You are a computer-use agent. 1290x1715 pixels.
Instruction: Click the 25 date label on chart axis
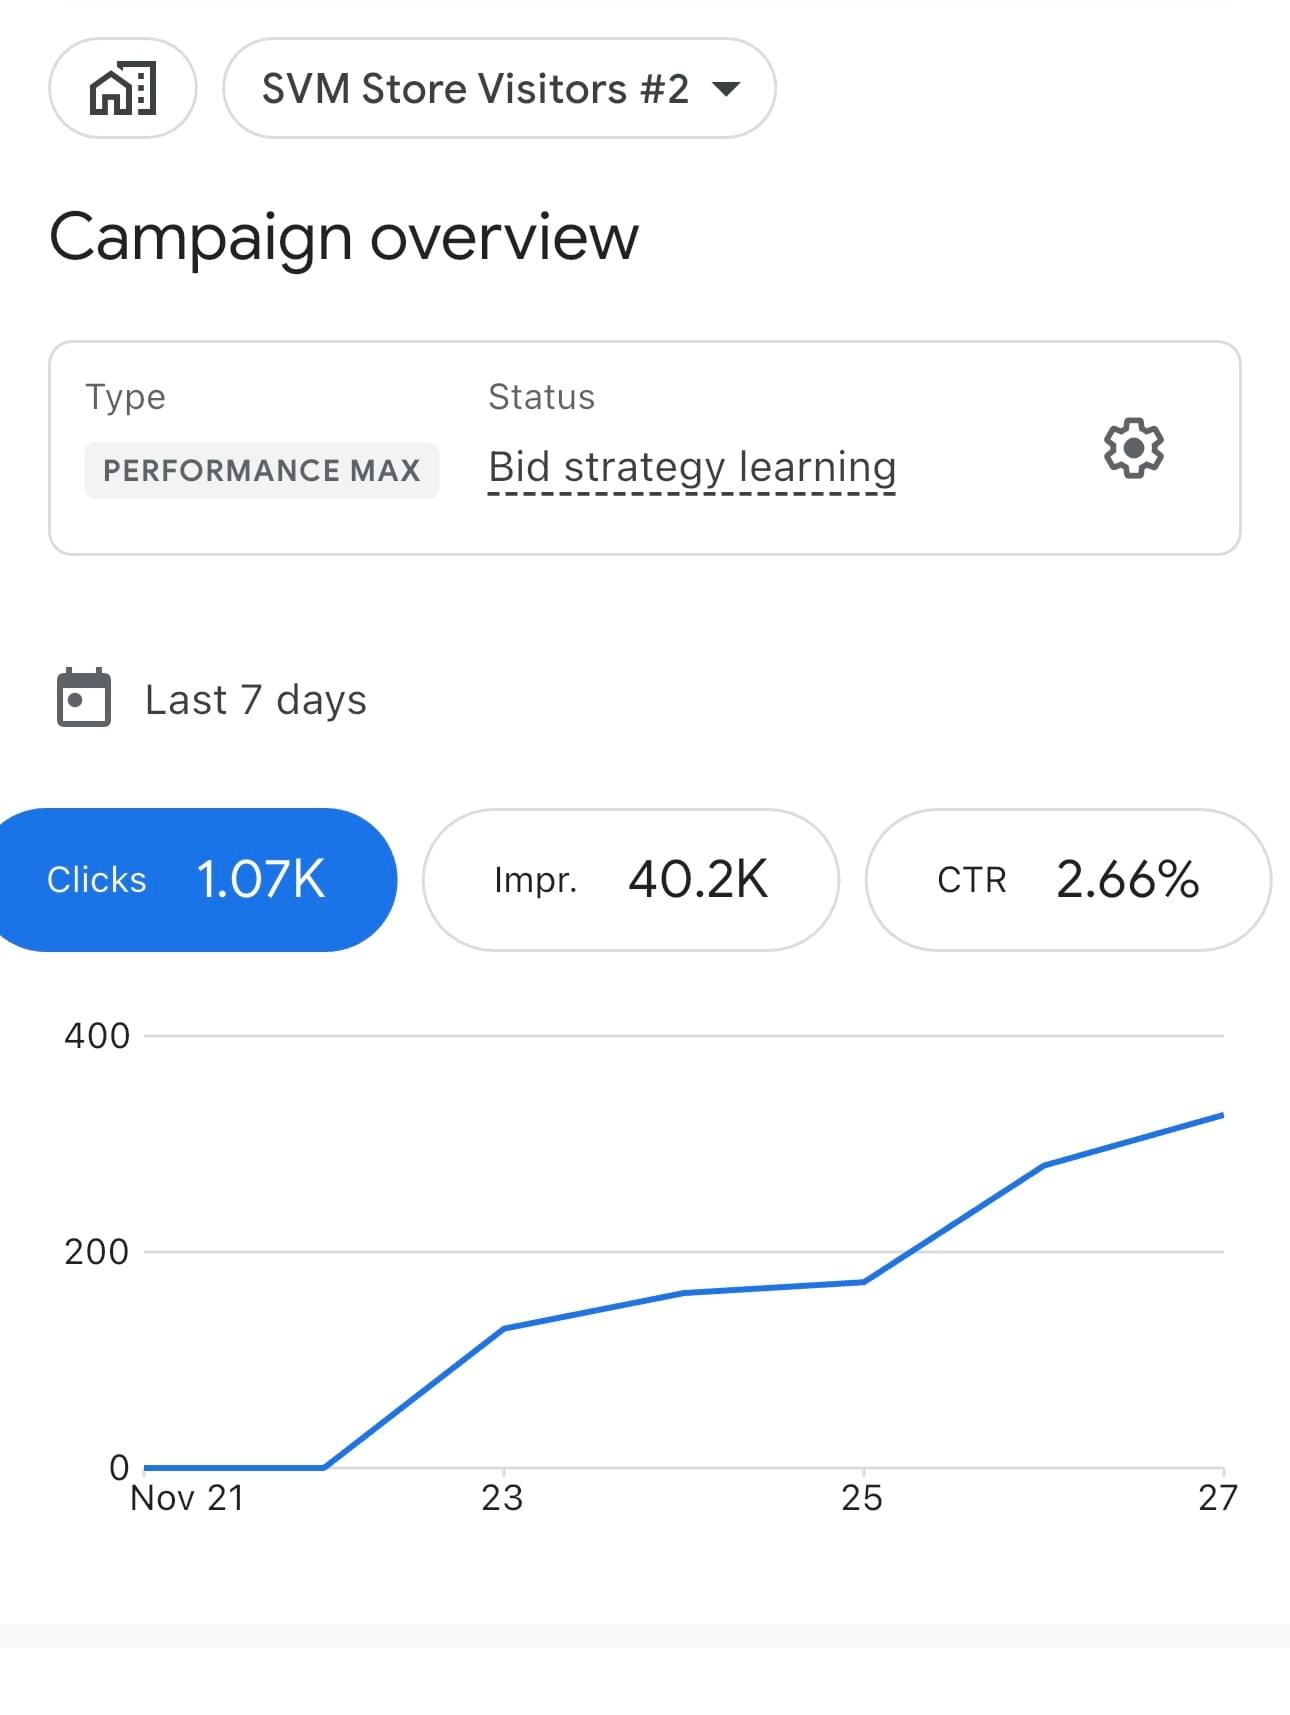pyautogui.click(x=862, y=1498)
